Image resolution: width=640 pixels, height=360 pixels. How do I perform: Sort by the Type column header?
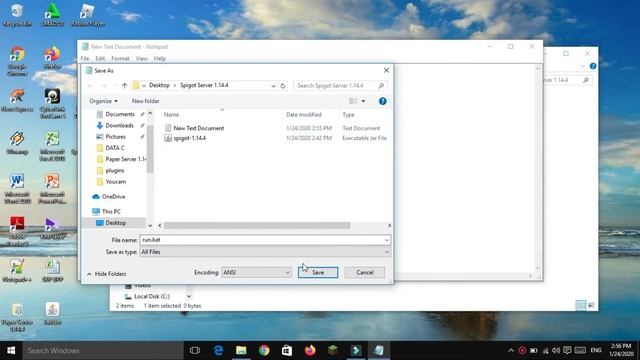pyautogui.click(x=348, y=115)
